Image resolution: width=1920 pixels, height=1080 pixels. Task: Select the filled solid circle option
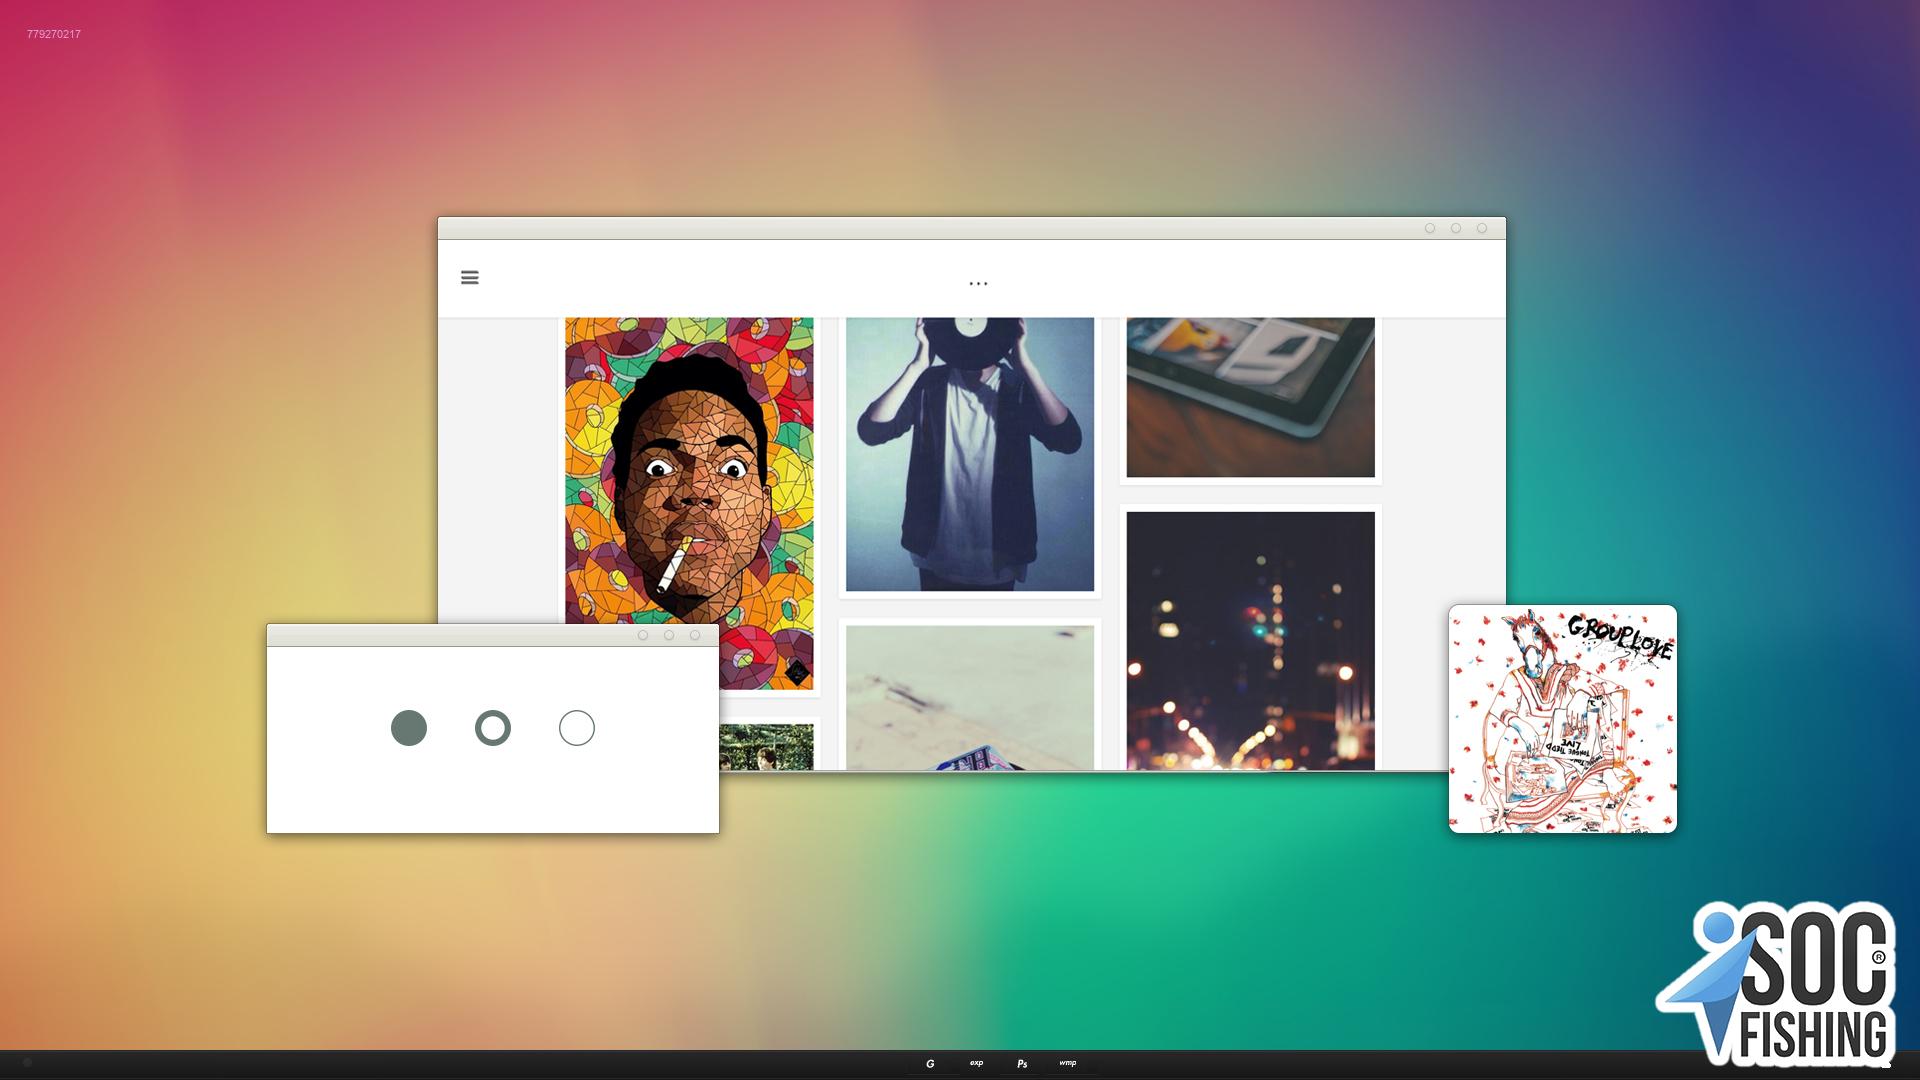[x=409, y=728]
